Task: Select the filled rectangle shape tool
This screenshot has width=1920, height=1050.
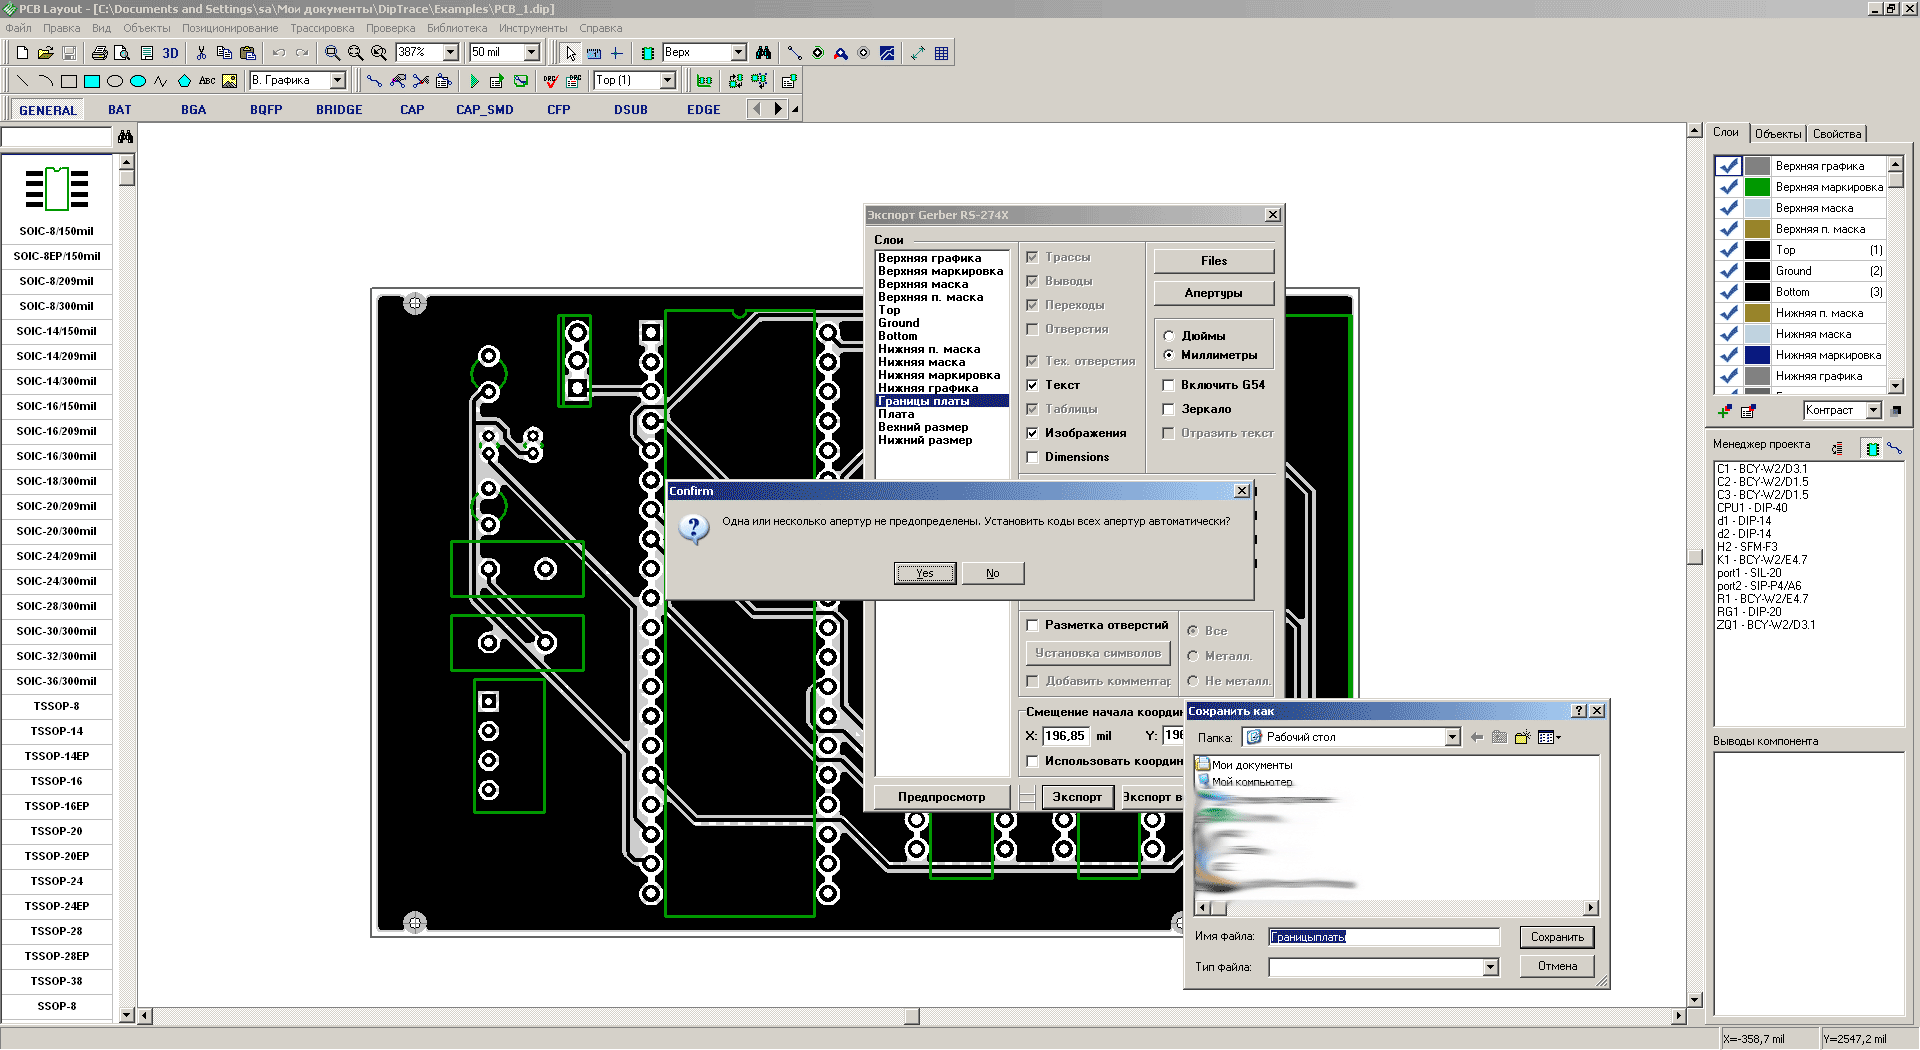Action: [92, 81]
